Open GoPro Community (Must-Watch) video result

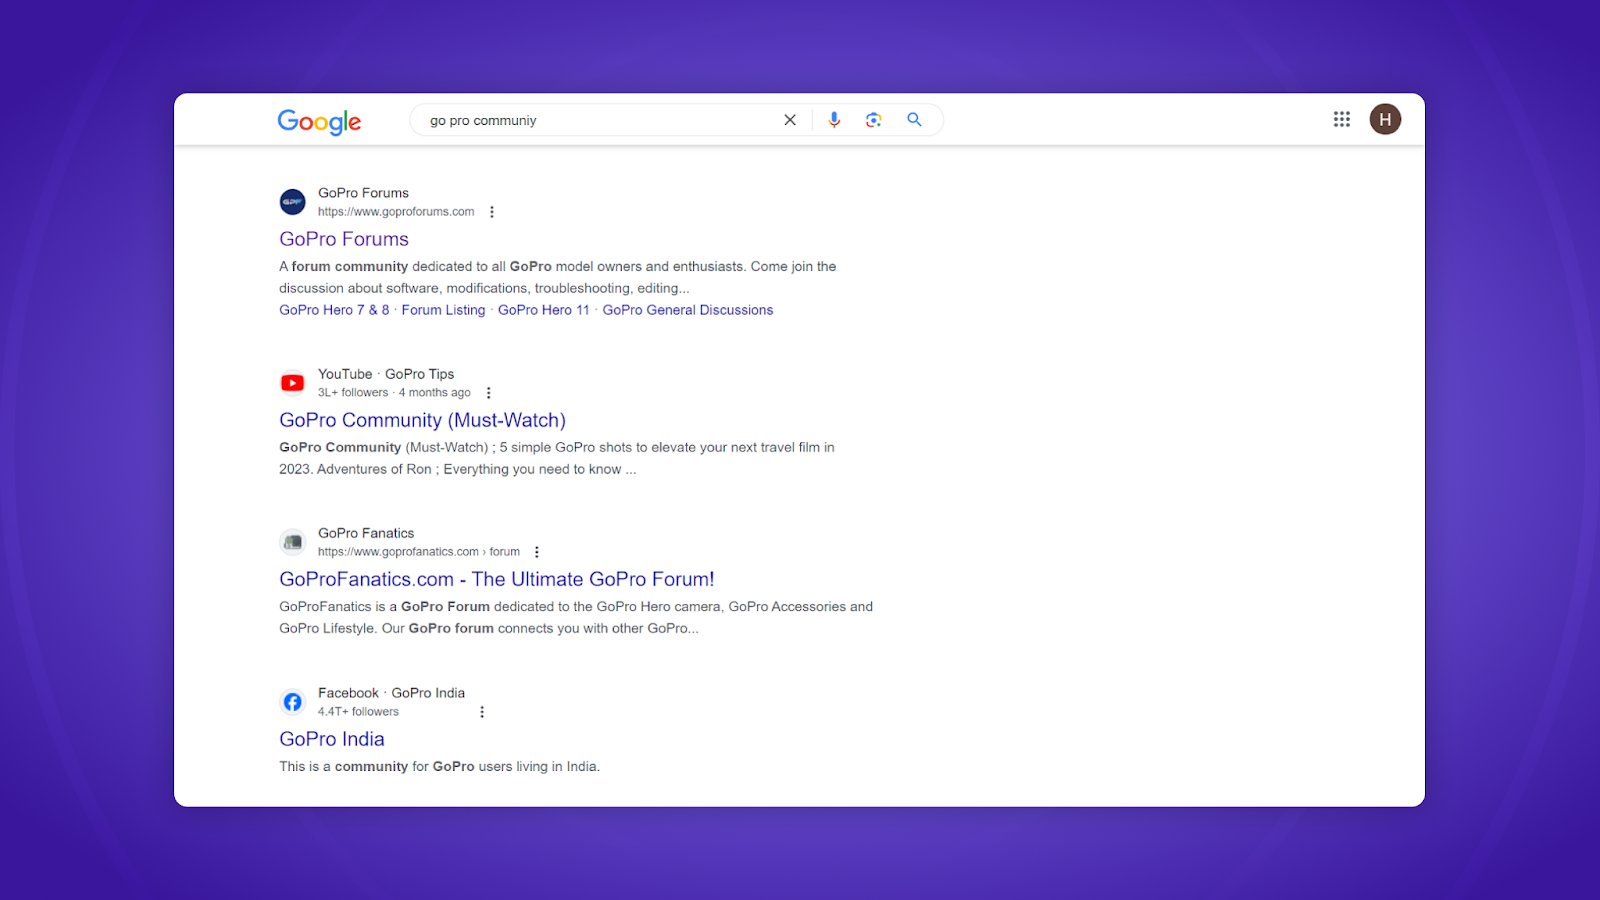tap(422, 420)
